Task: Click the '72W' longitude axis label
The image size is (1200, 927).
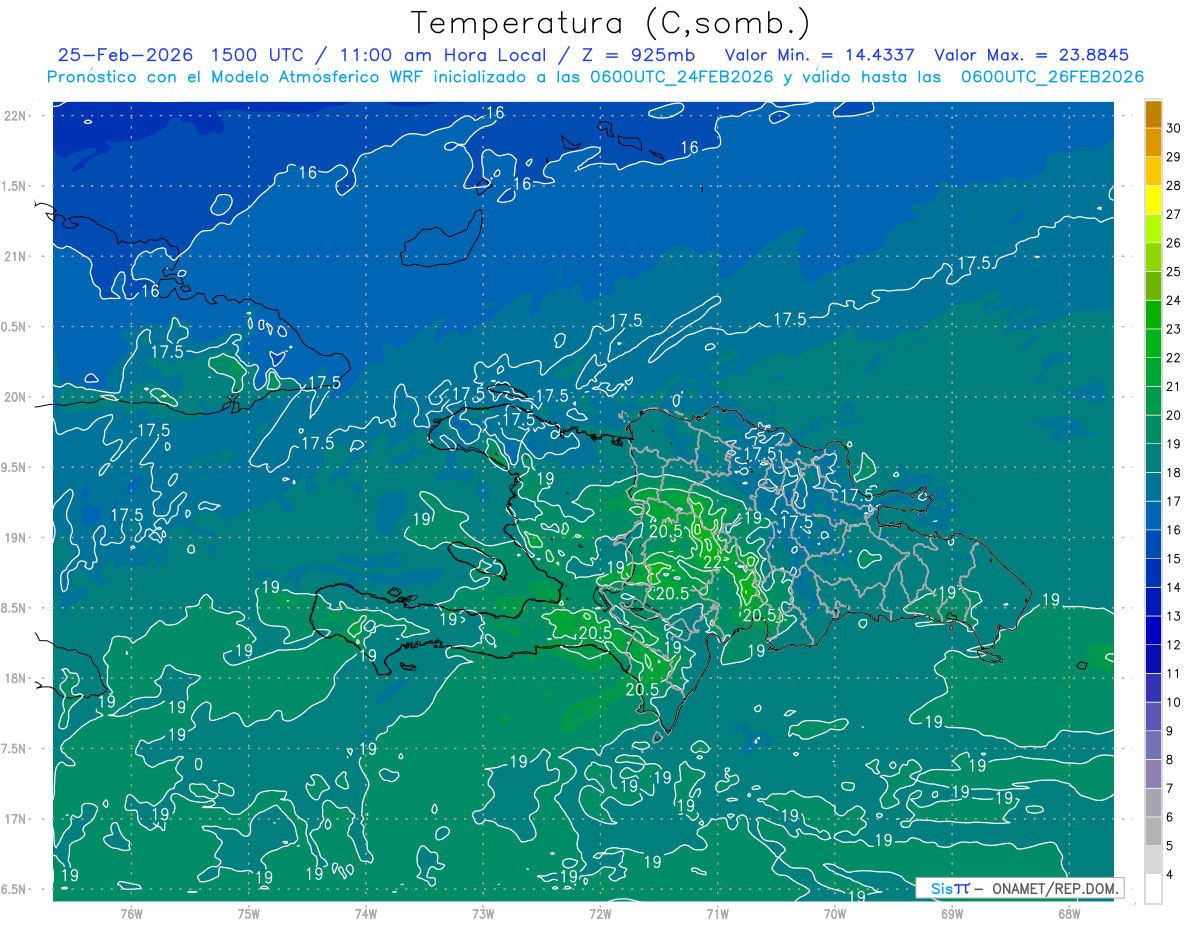Action: 600,913
